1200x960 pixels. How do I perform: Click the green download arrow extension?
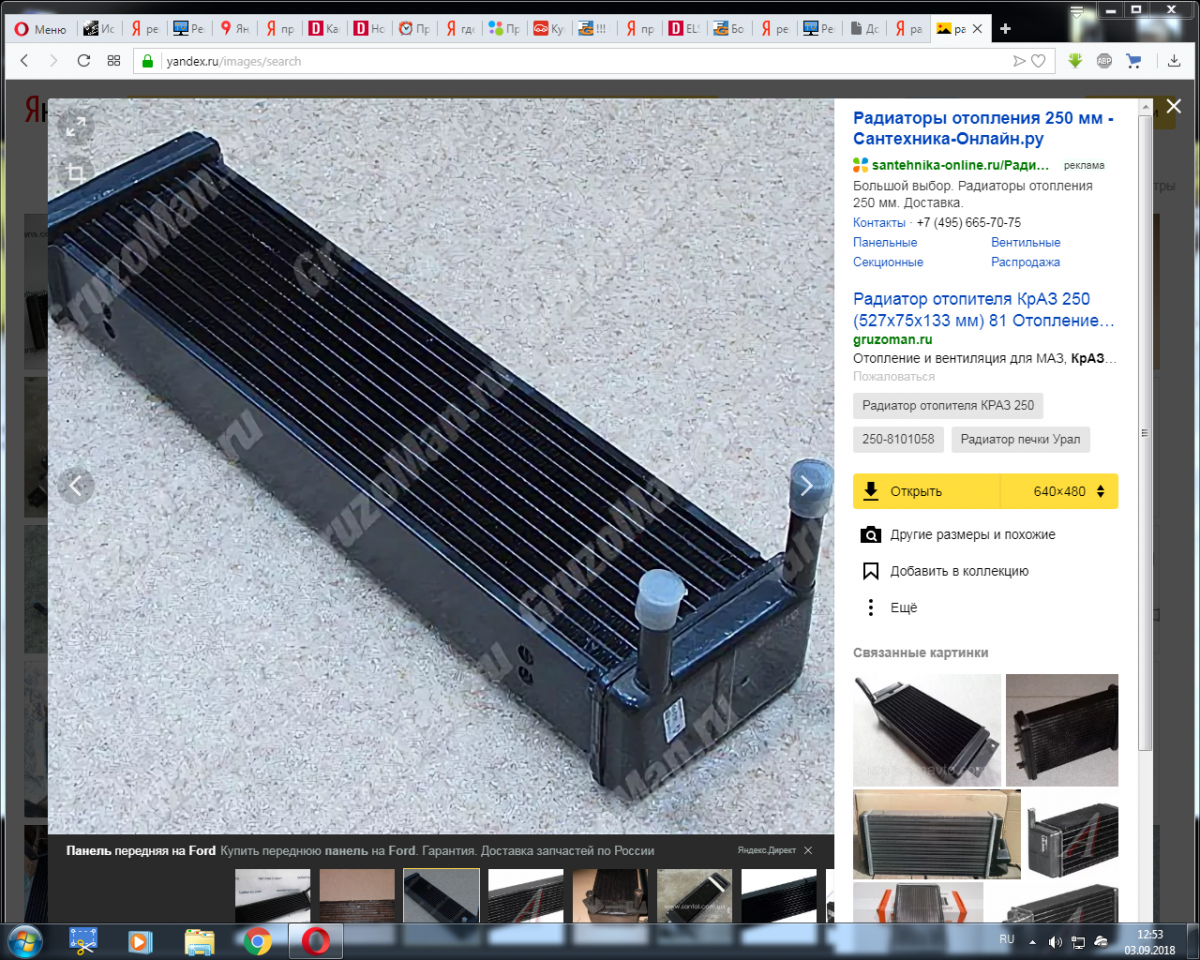(1075, 61)
